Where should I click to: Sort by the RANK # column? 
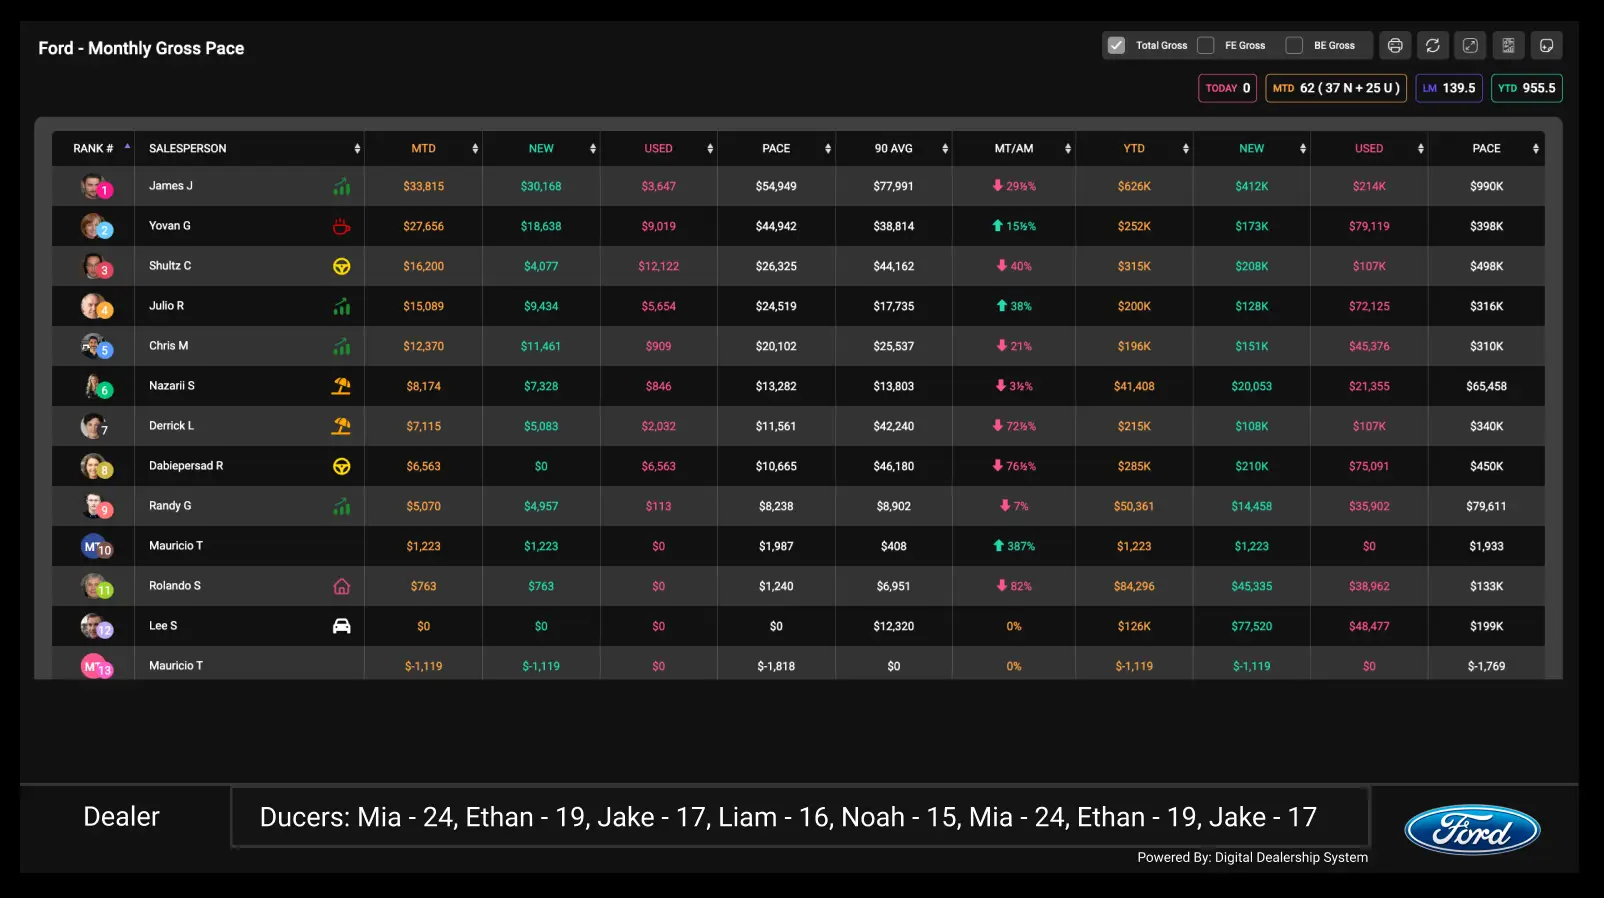[93, 148]
